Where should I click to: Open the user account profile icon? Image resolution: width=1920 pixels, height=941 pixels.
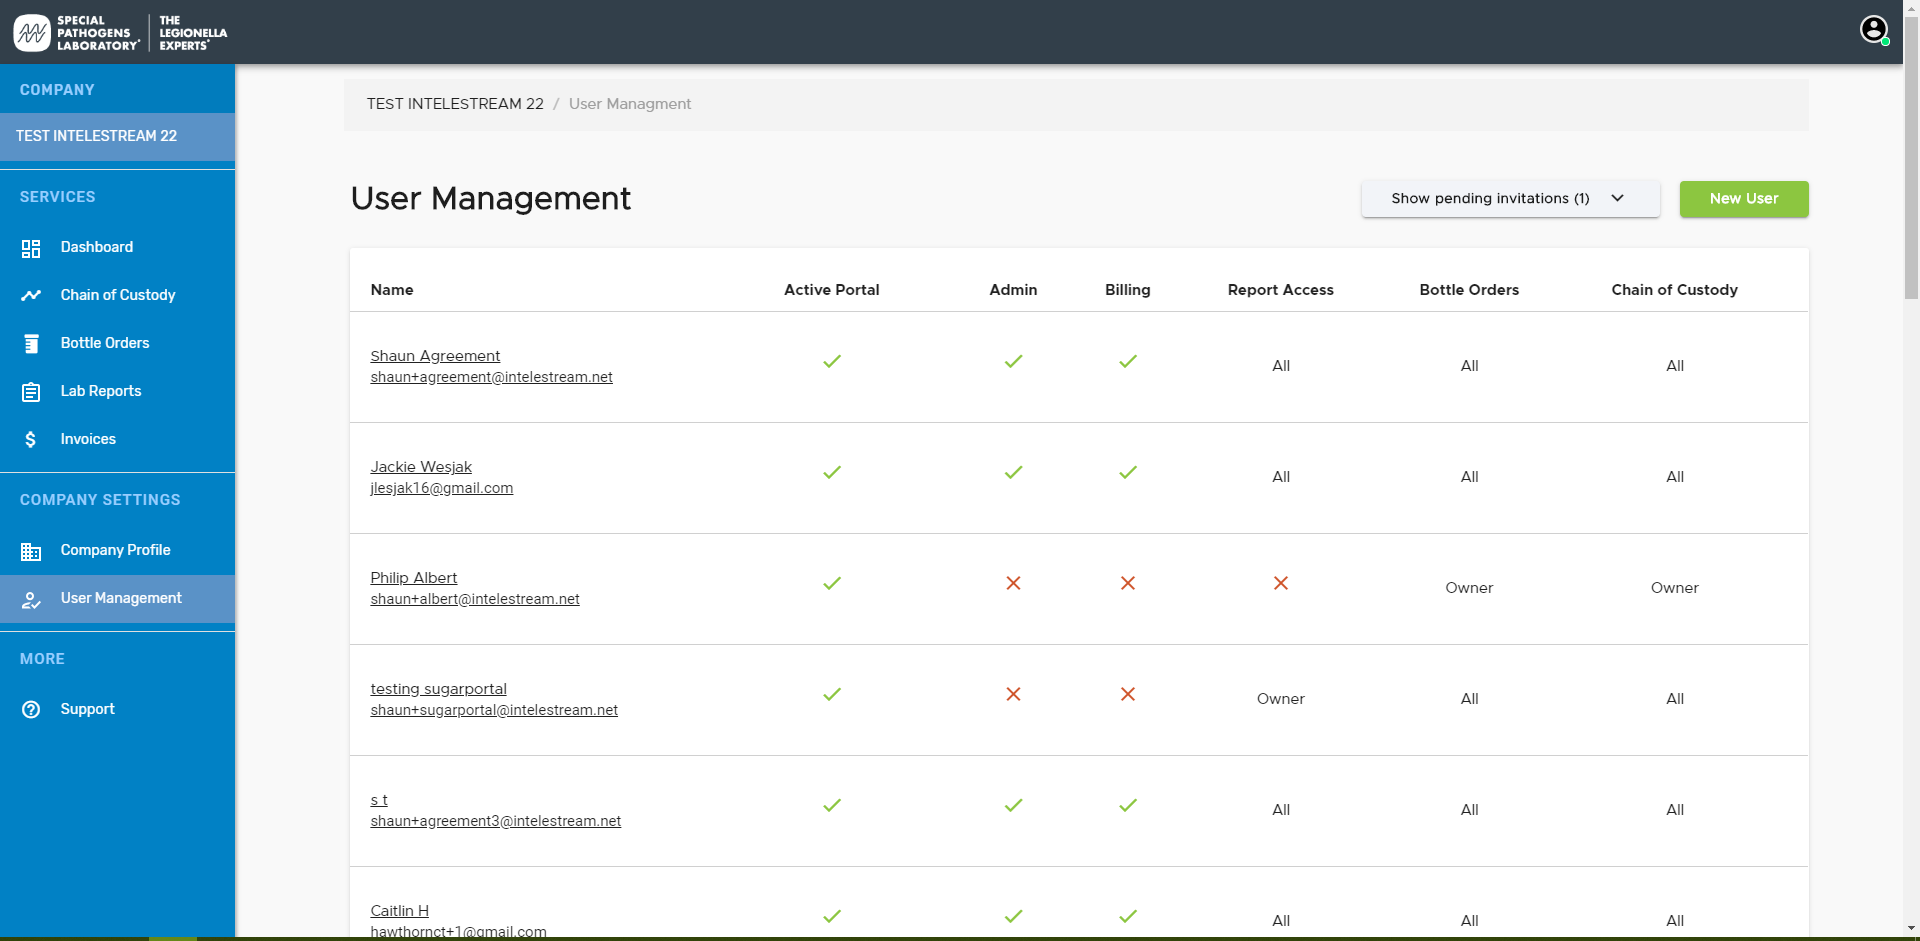[1874, 30]
